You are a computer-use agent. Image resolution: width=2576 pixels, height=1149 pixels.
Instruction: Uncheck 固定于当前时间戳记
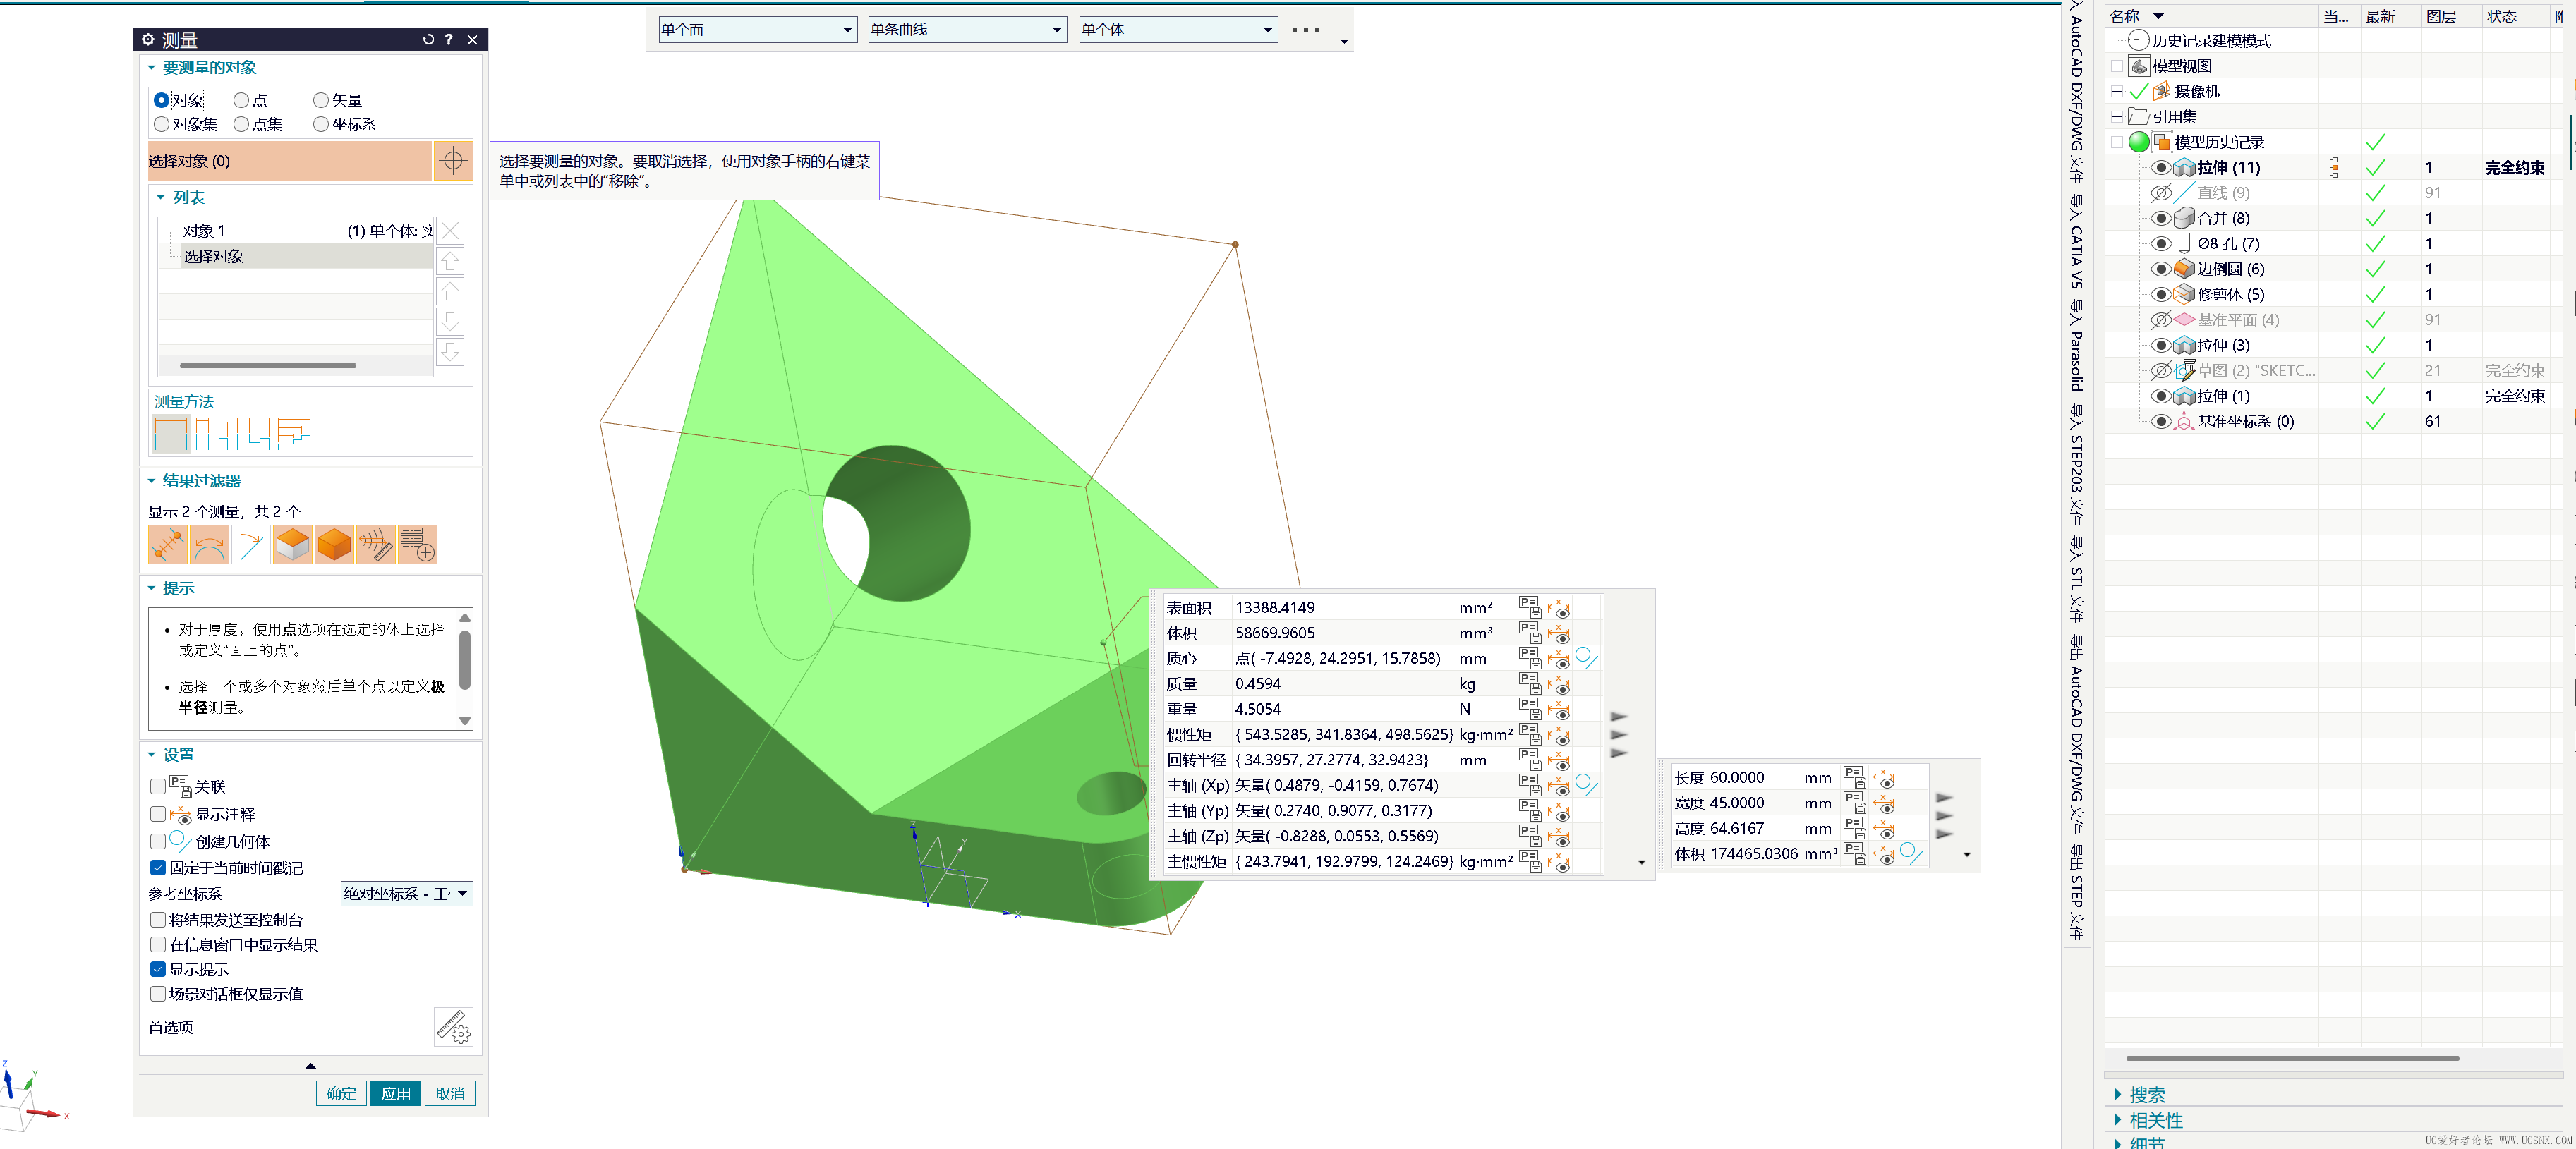click(158, 868)
